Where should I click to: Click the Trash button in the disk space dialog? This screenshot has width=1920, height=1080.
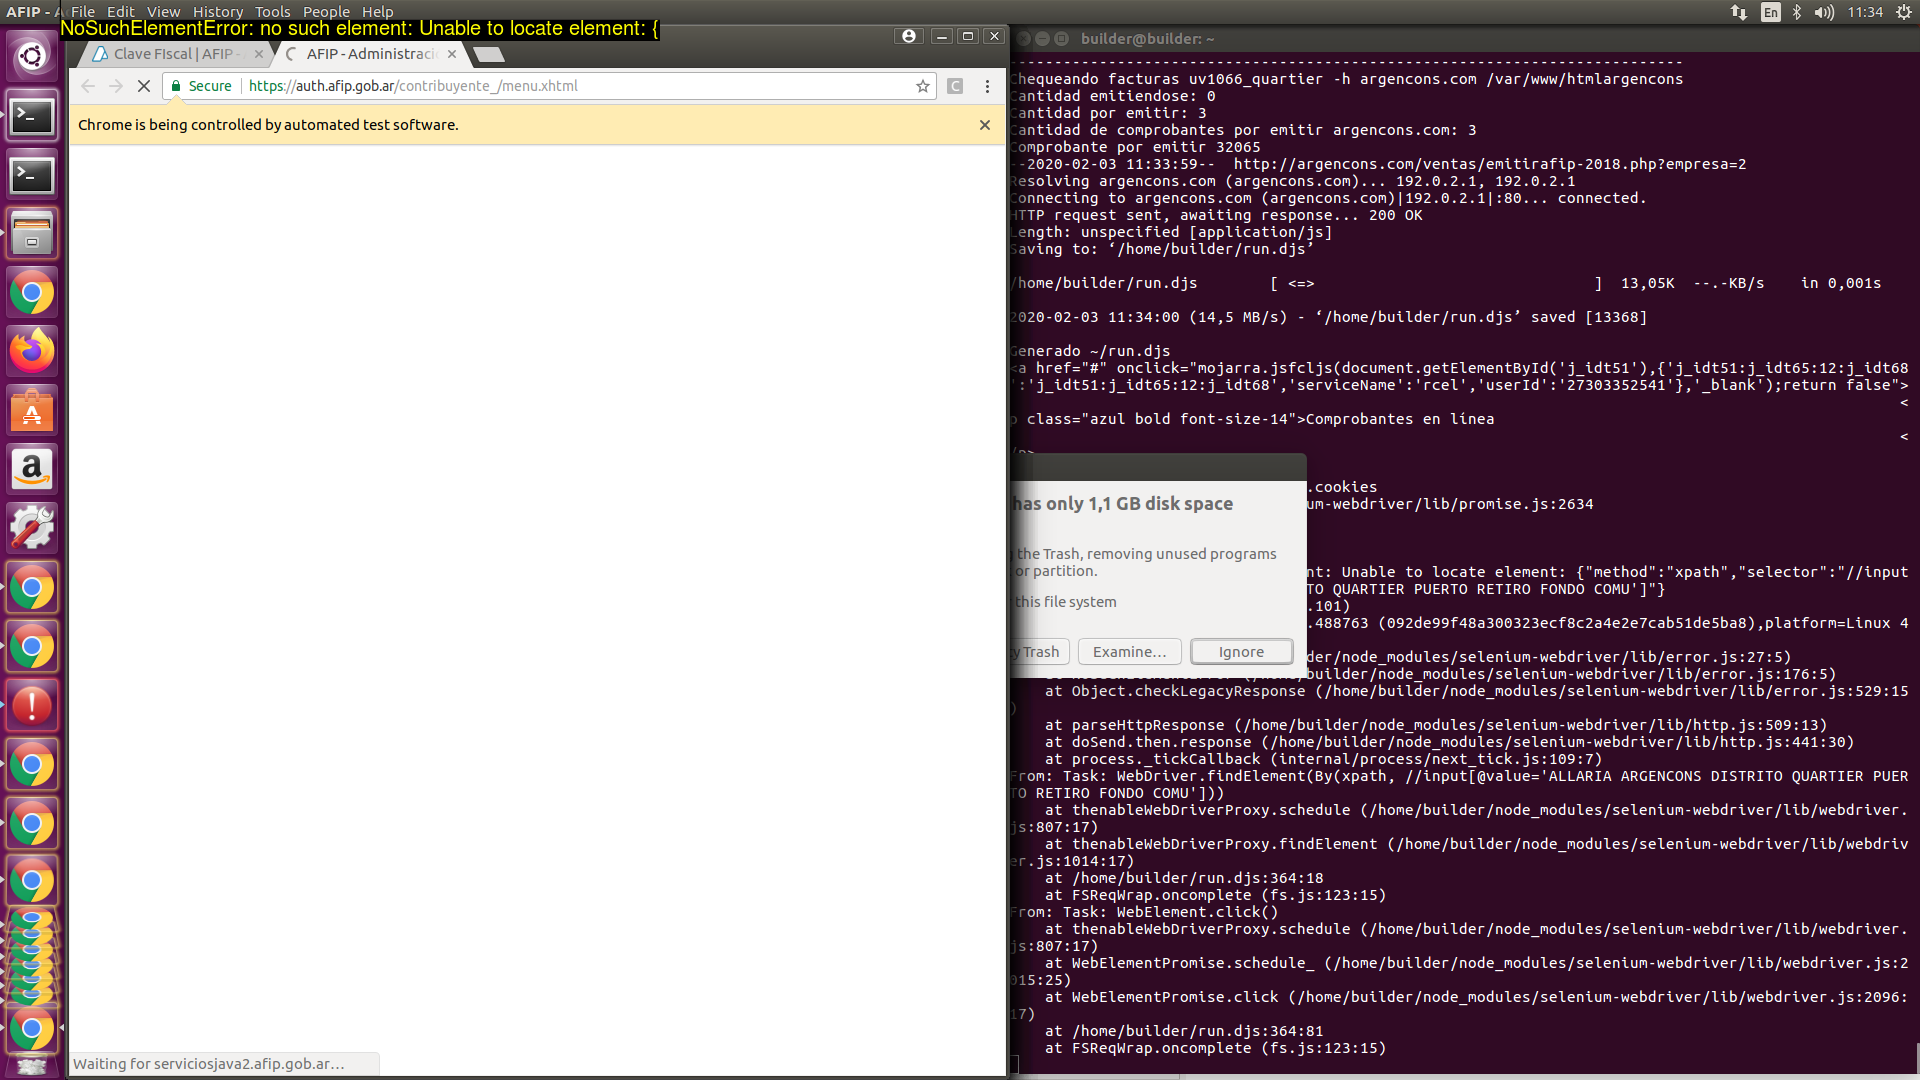pyautogui.click(x=1040, y=652)
